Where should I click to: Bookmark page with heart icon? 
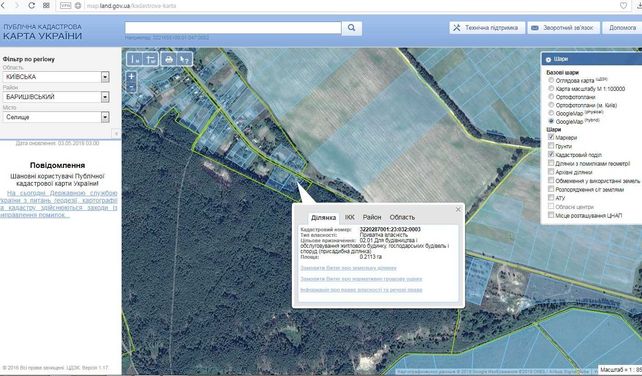(x=623, y=6)
